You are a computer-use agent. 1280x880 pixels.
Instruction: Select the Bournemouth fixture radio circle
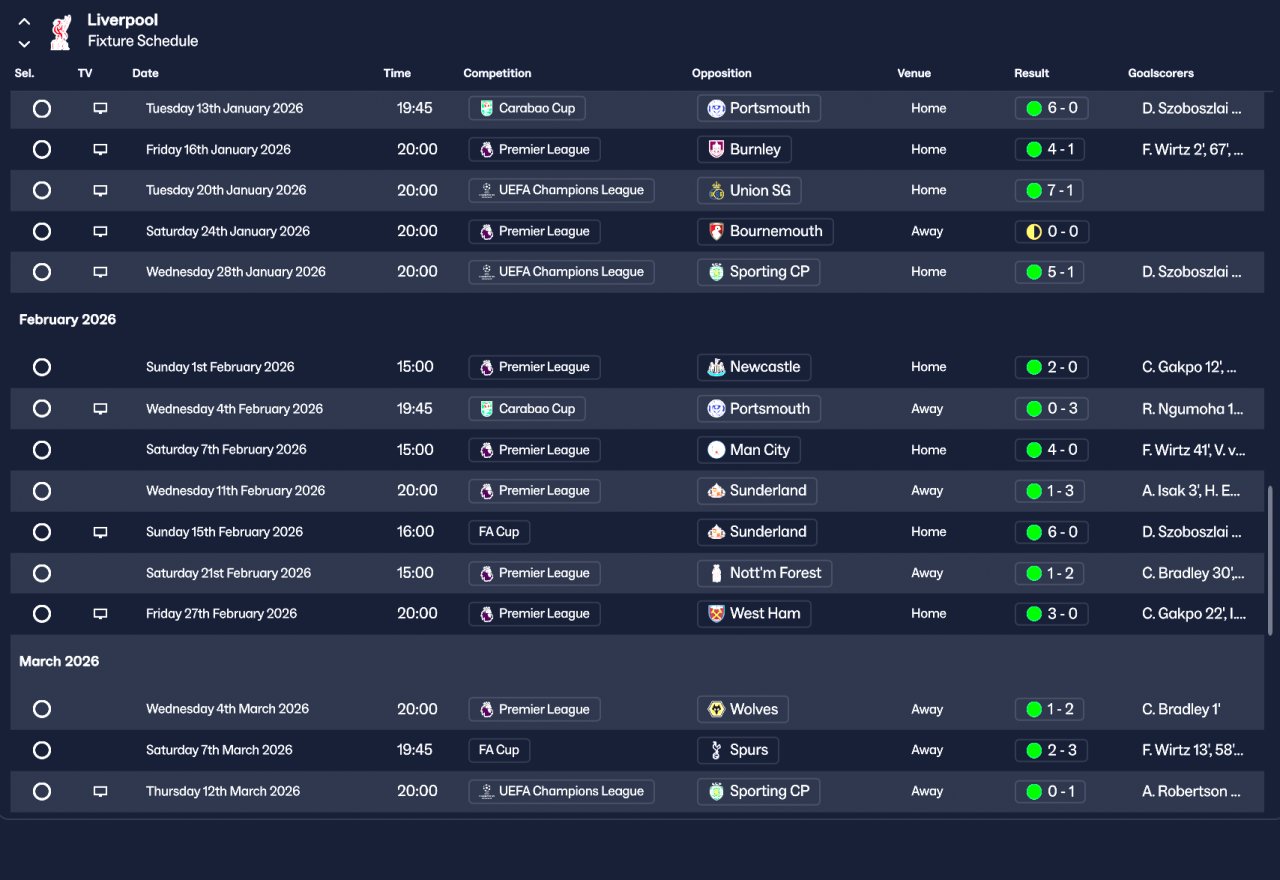[42, 232]
